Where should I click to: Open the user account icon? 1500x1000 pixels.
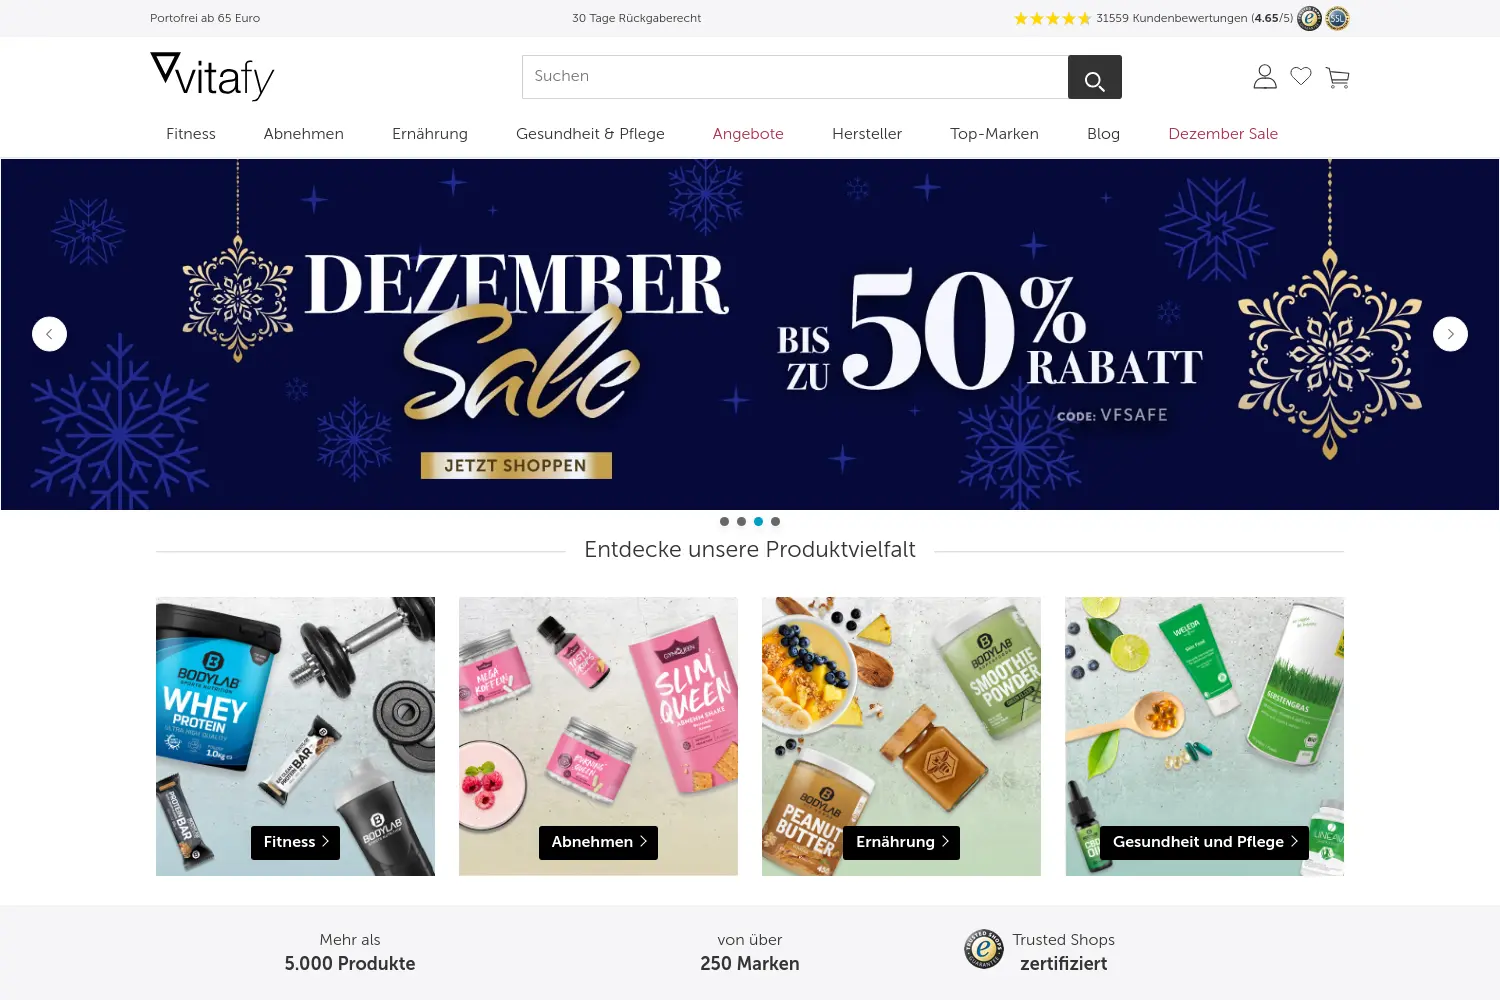coord(1265,77)
